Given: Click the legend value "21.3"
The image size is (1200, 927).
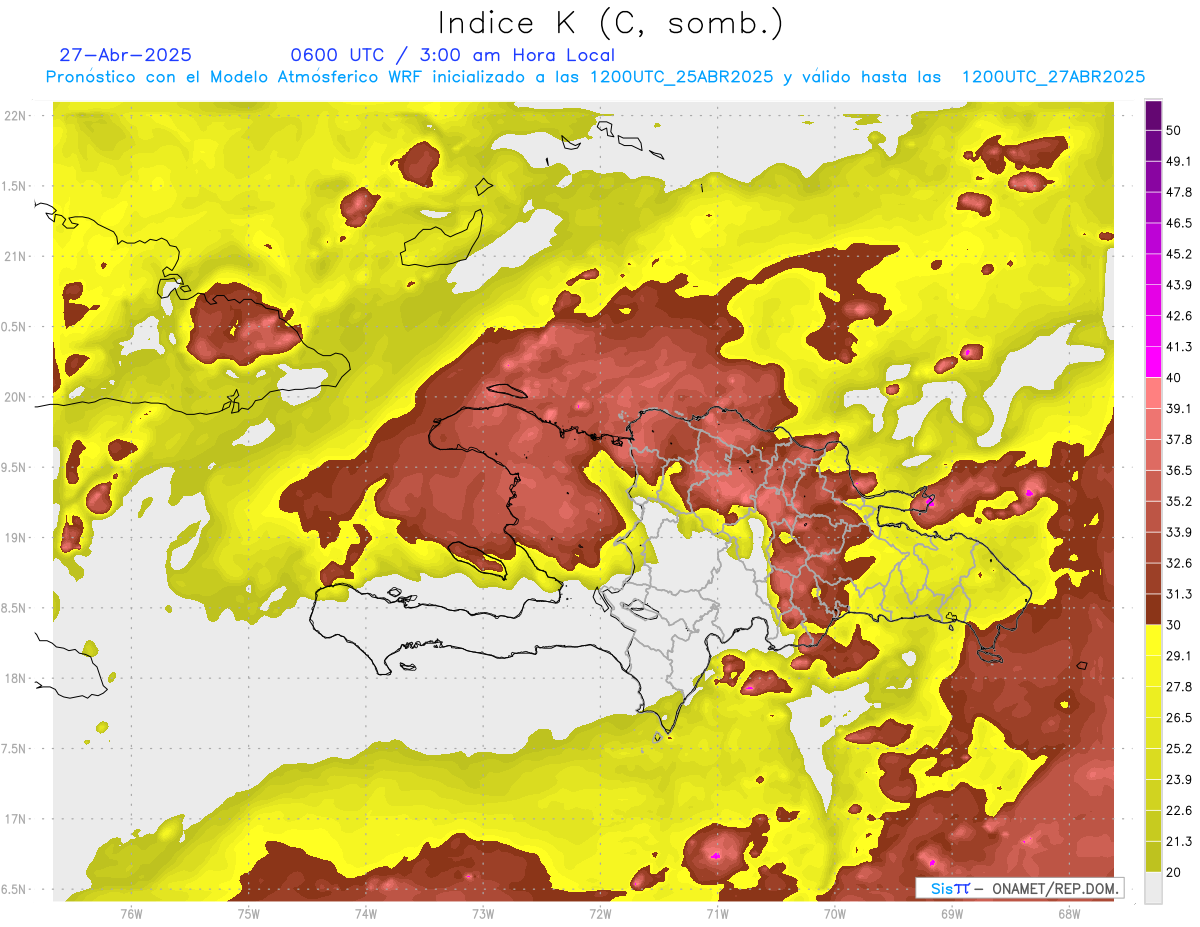Looking at the screenshot, I should coord(1179,842).
